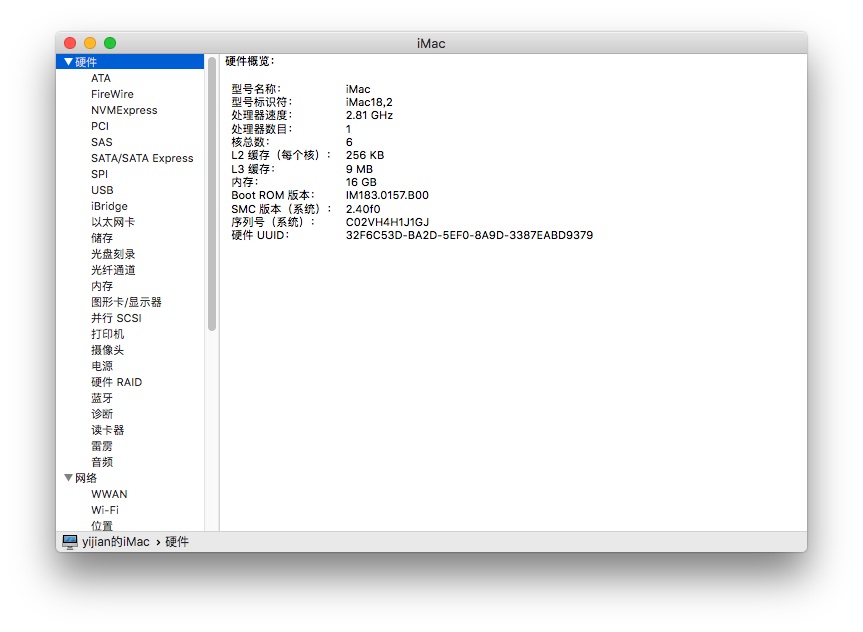Open the 摄像头 section
Screen dimensions: 863x632
click(x=107, y=350)
